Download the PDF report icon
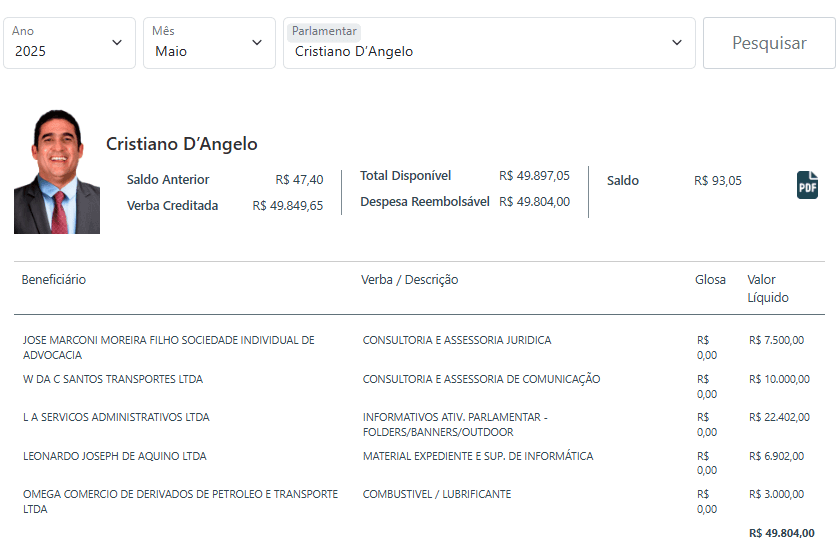 pyautogui.click(x=807, y=185)
